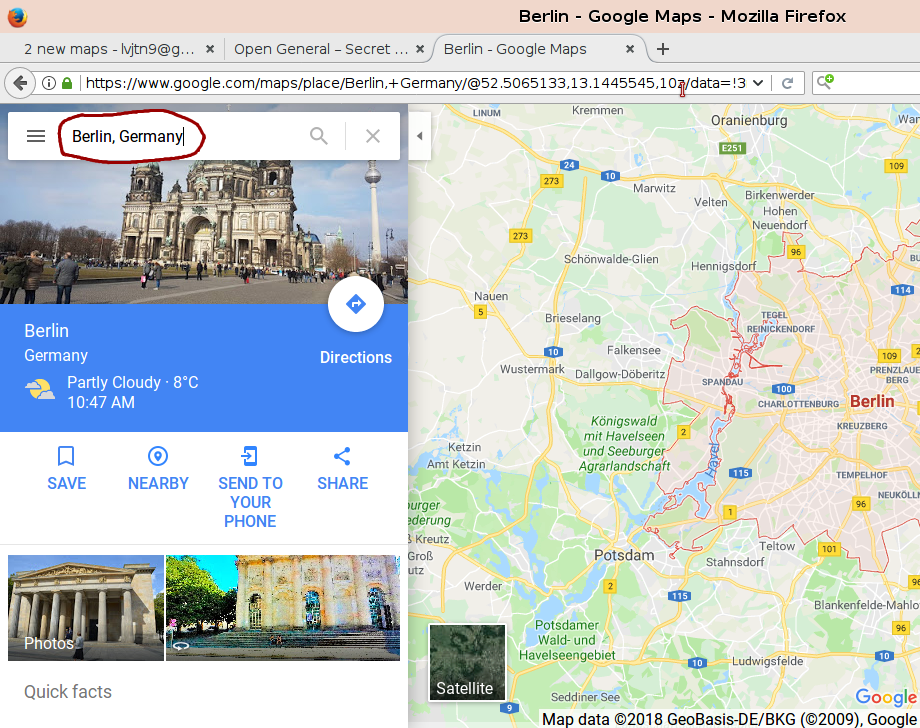Click the Schönwalde-Glien map label
This screenshot has height=728, width=920.
[x=611, y=259]
